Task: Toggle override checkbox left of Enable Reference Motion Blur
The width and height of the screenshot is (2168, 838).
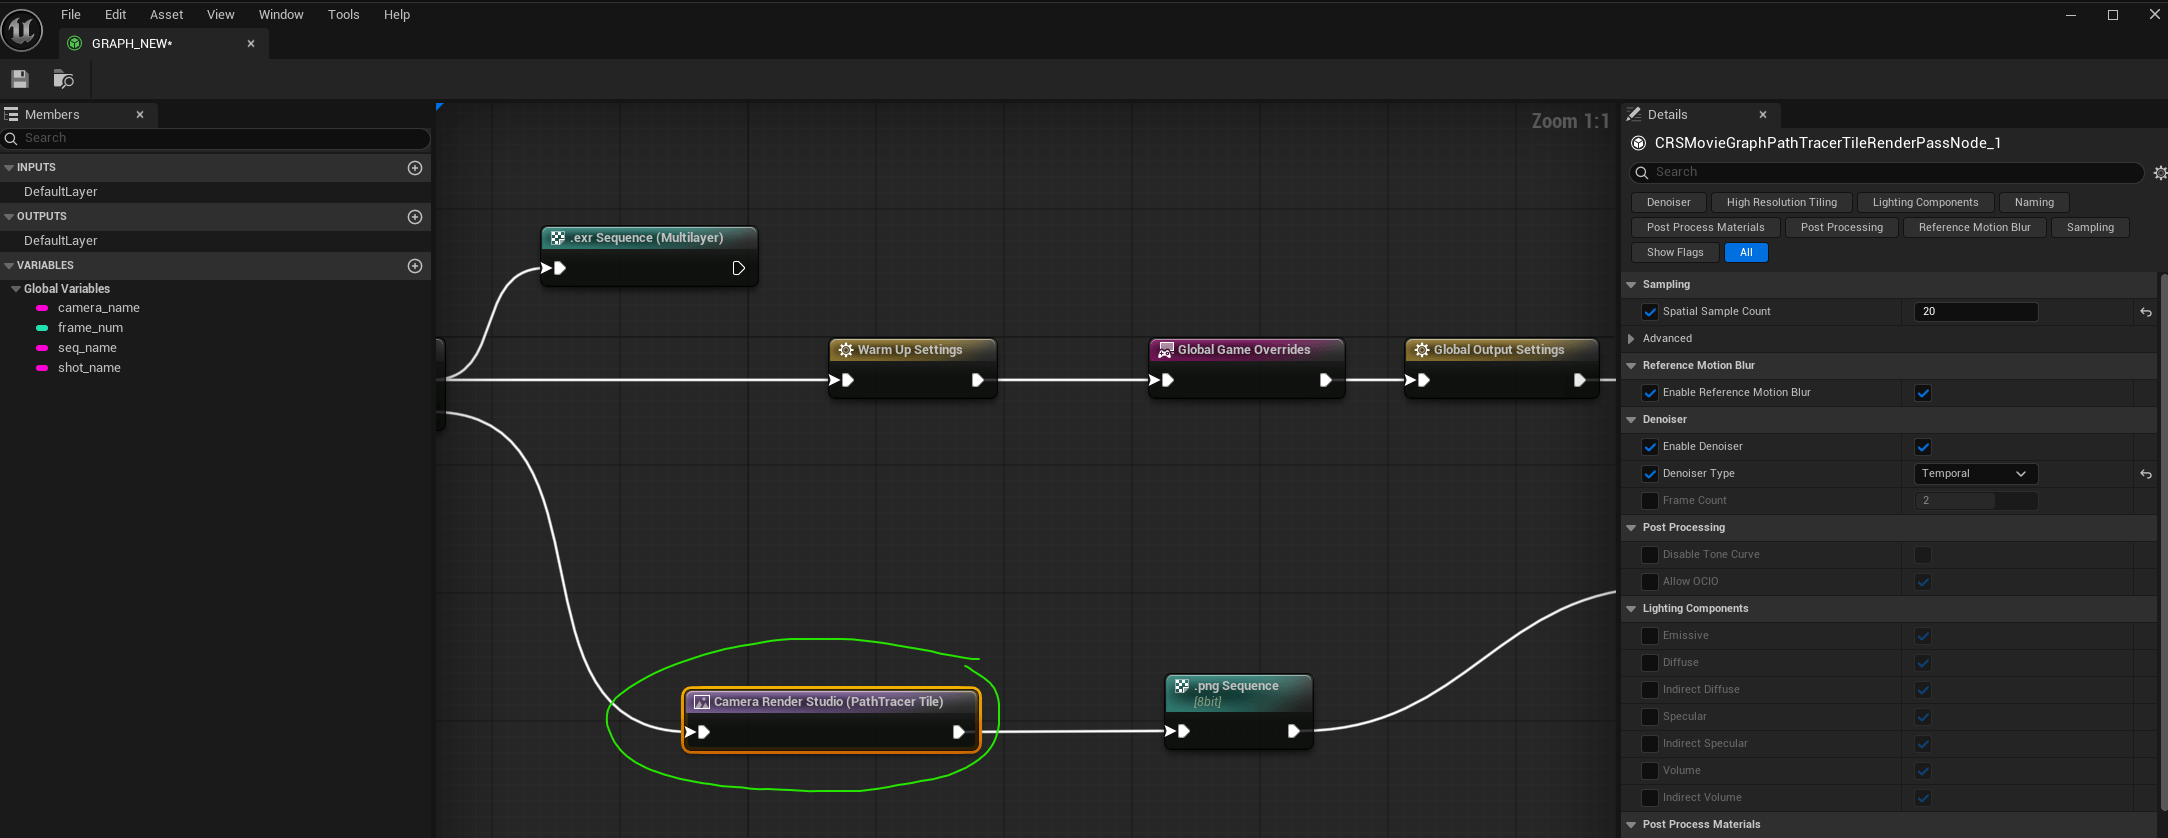Action: click(x=1650, y=393)
